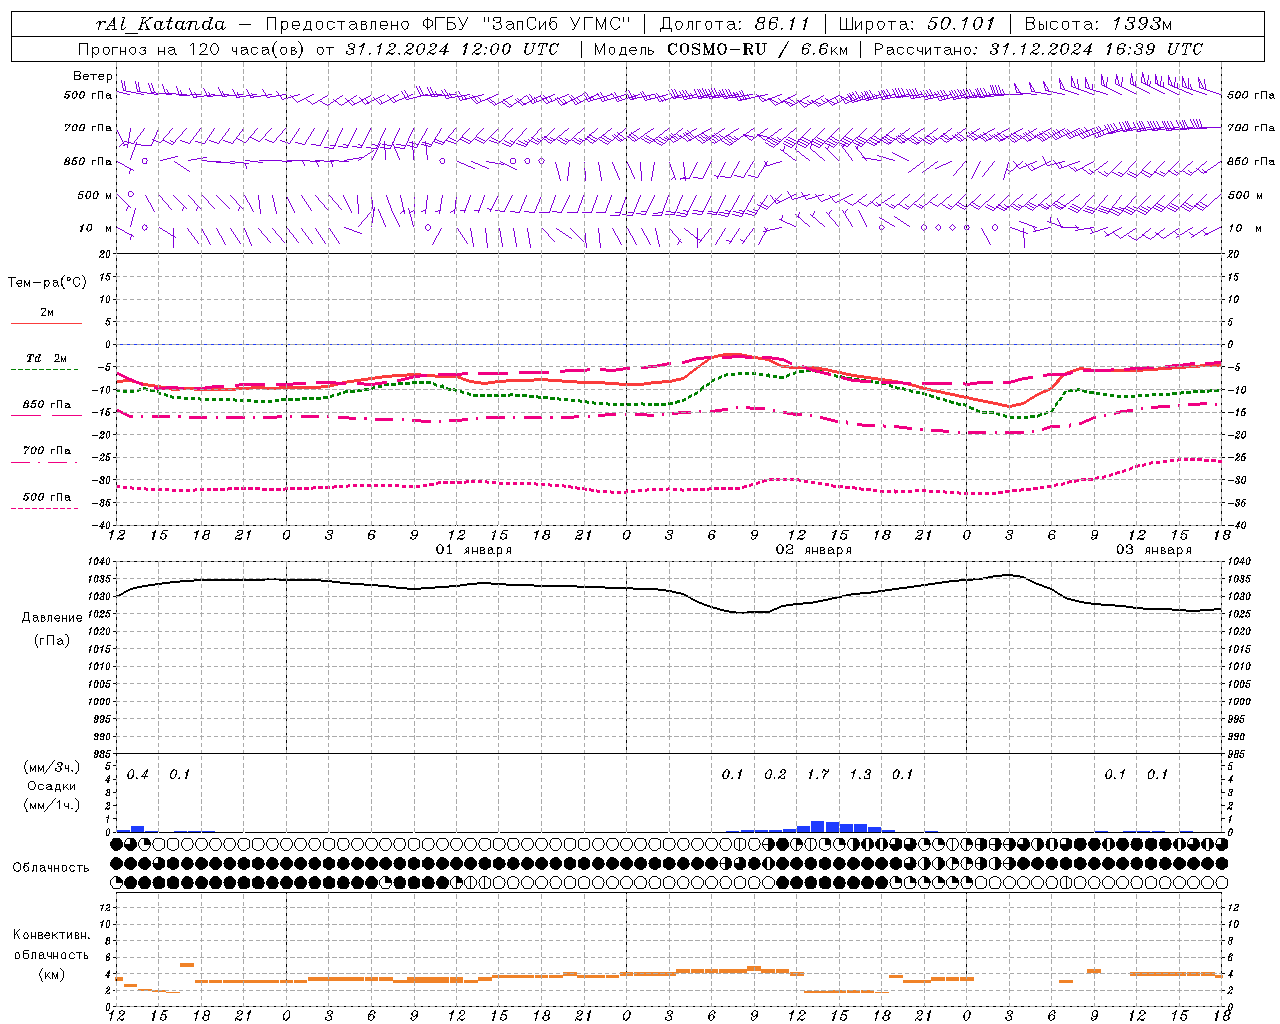1280x1024 pixels.
Task: Click the tallest blue precipitation bar
Action: pos(817,826)
